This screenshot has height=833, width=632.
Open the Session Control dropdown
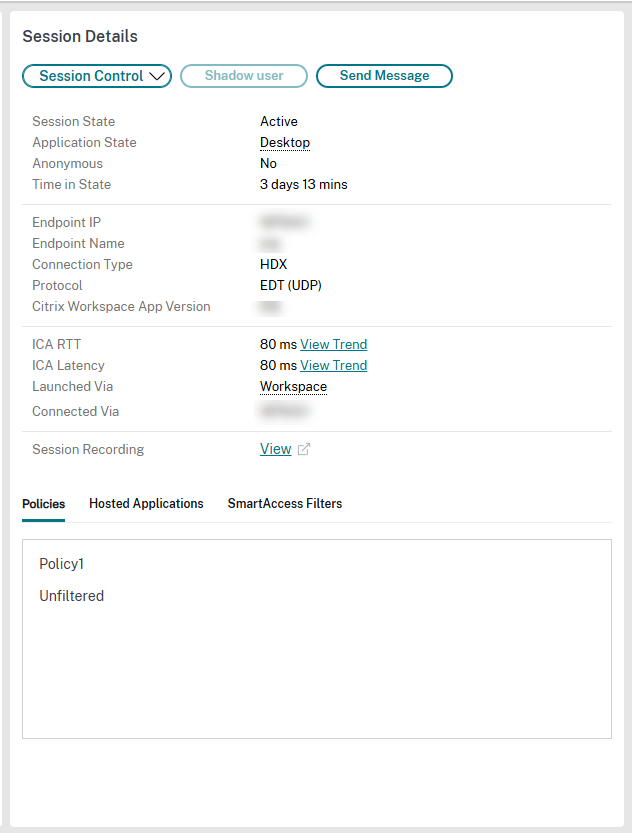click(97, 76)
